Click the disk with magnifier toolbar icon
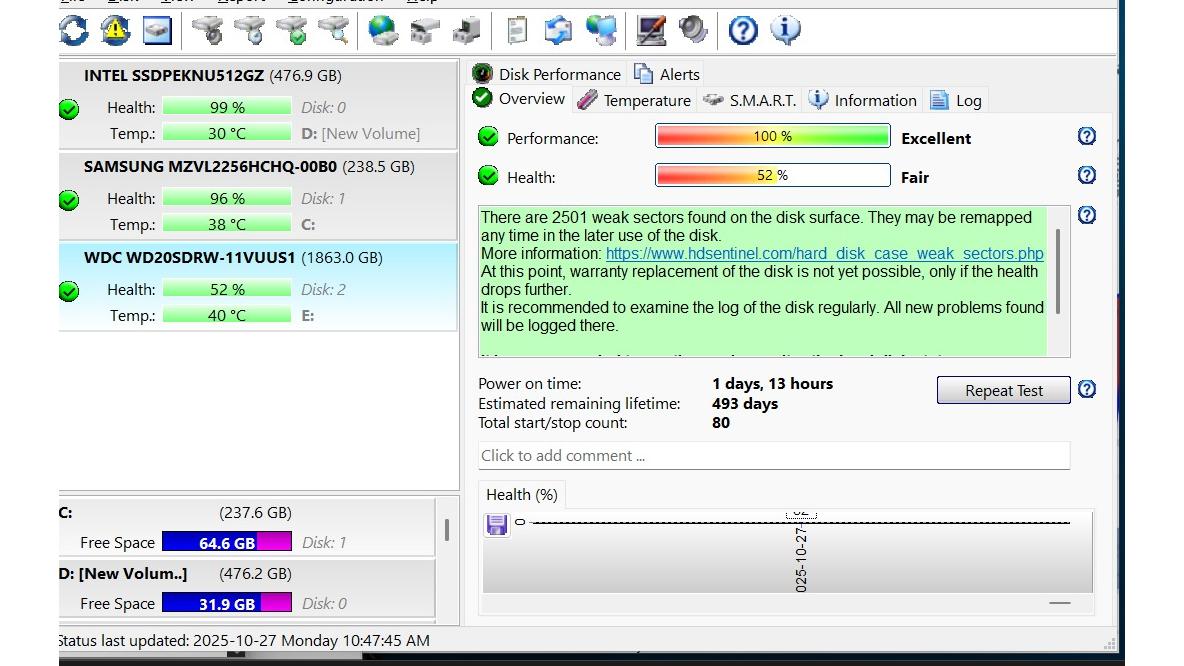This screenshot has width=1184, height=666. pyautogui.click(x=333, y=31)
